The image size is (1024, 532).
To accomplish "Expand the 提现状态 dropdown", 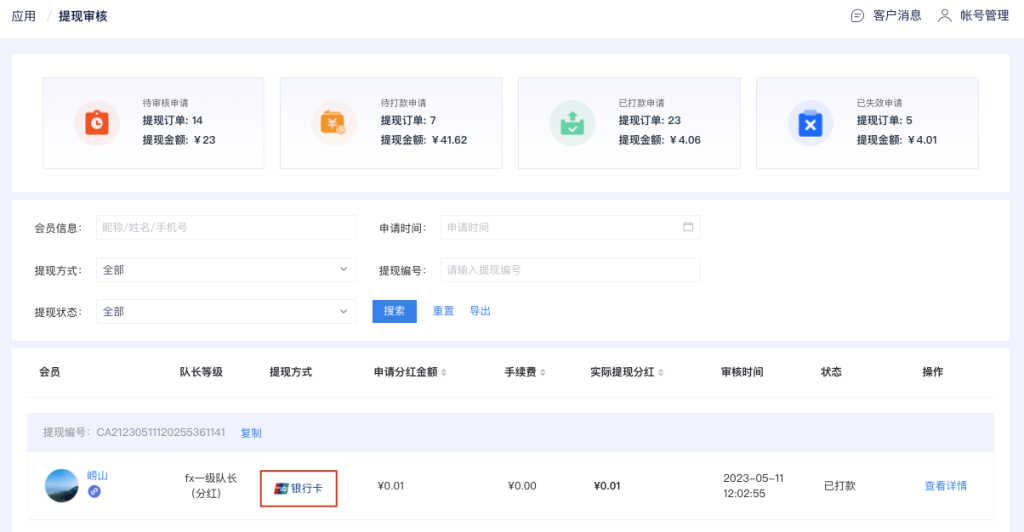I will pos(226,311).
